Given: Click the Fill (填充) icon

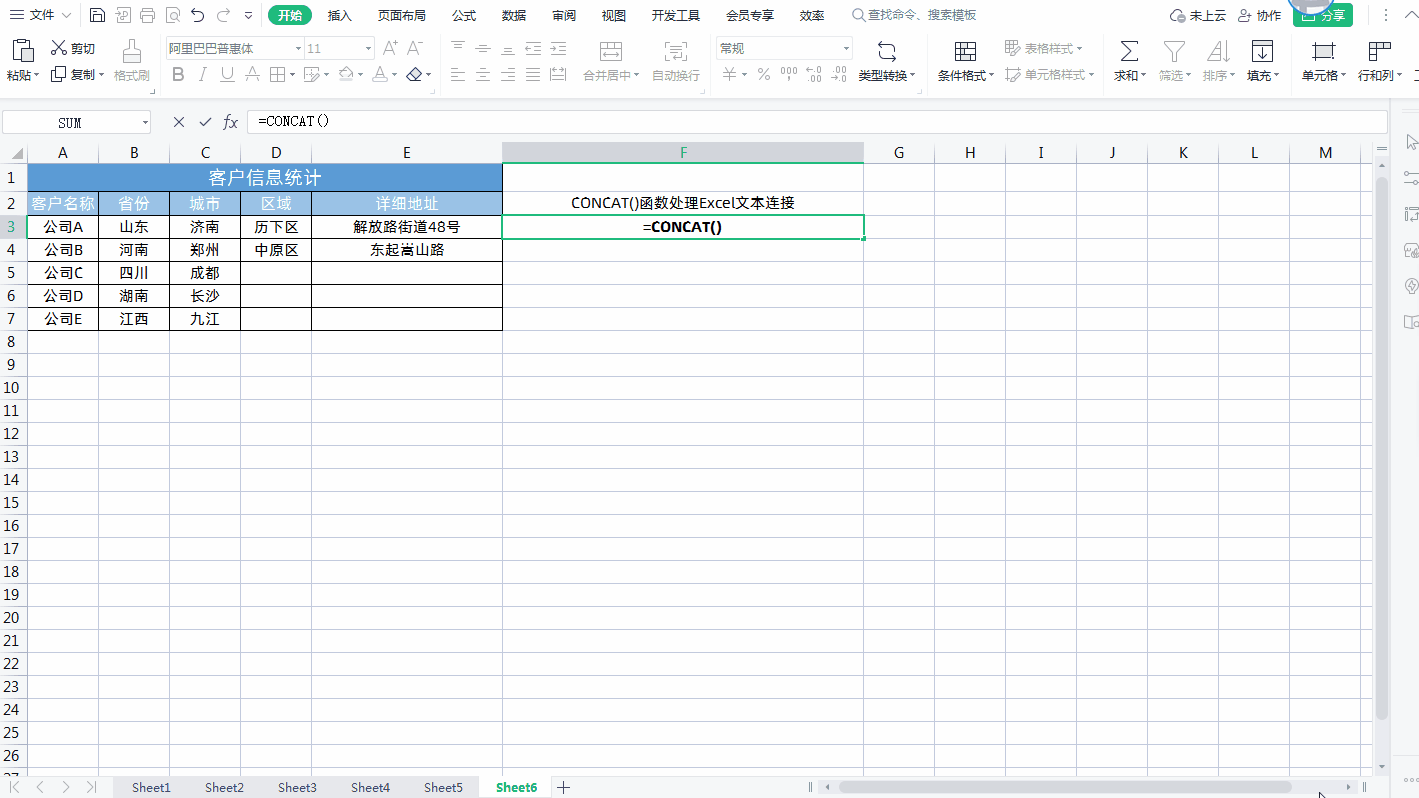Looking at the screenshot, I should click(x=1263, y=51).
